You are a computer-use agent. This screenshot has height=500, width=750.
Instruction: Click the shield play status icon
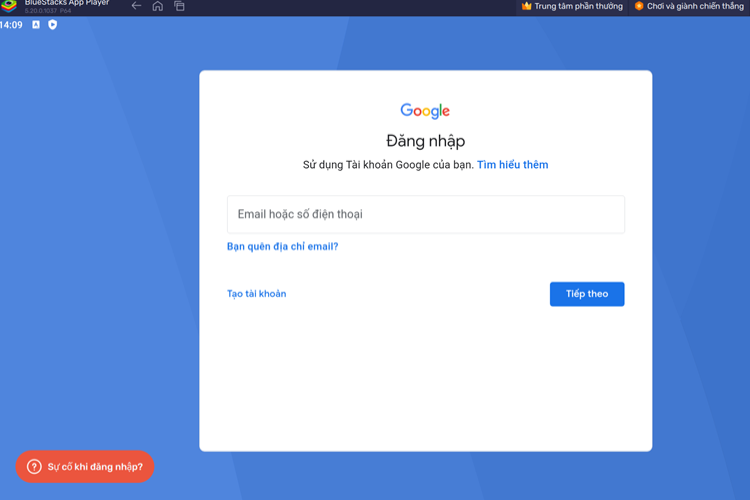(53, 24)
